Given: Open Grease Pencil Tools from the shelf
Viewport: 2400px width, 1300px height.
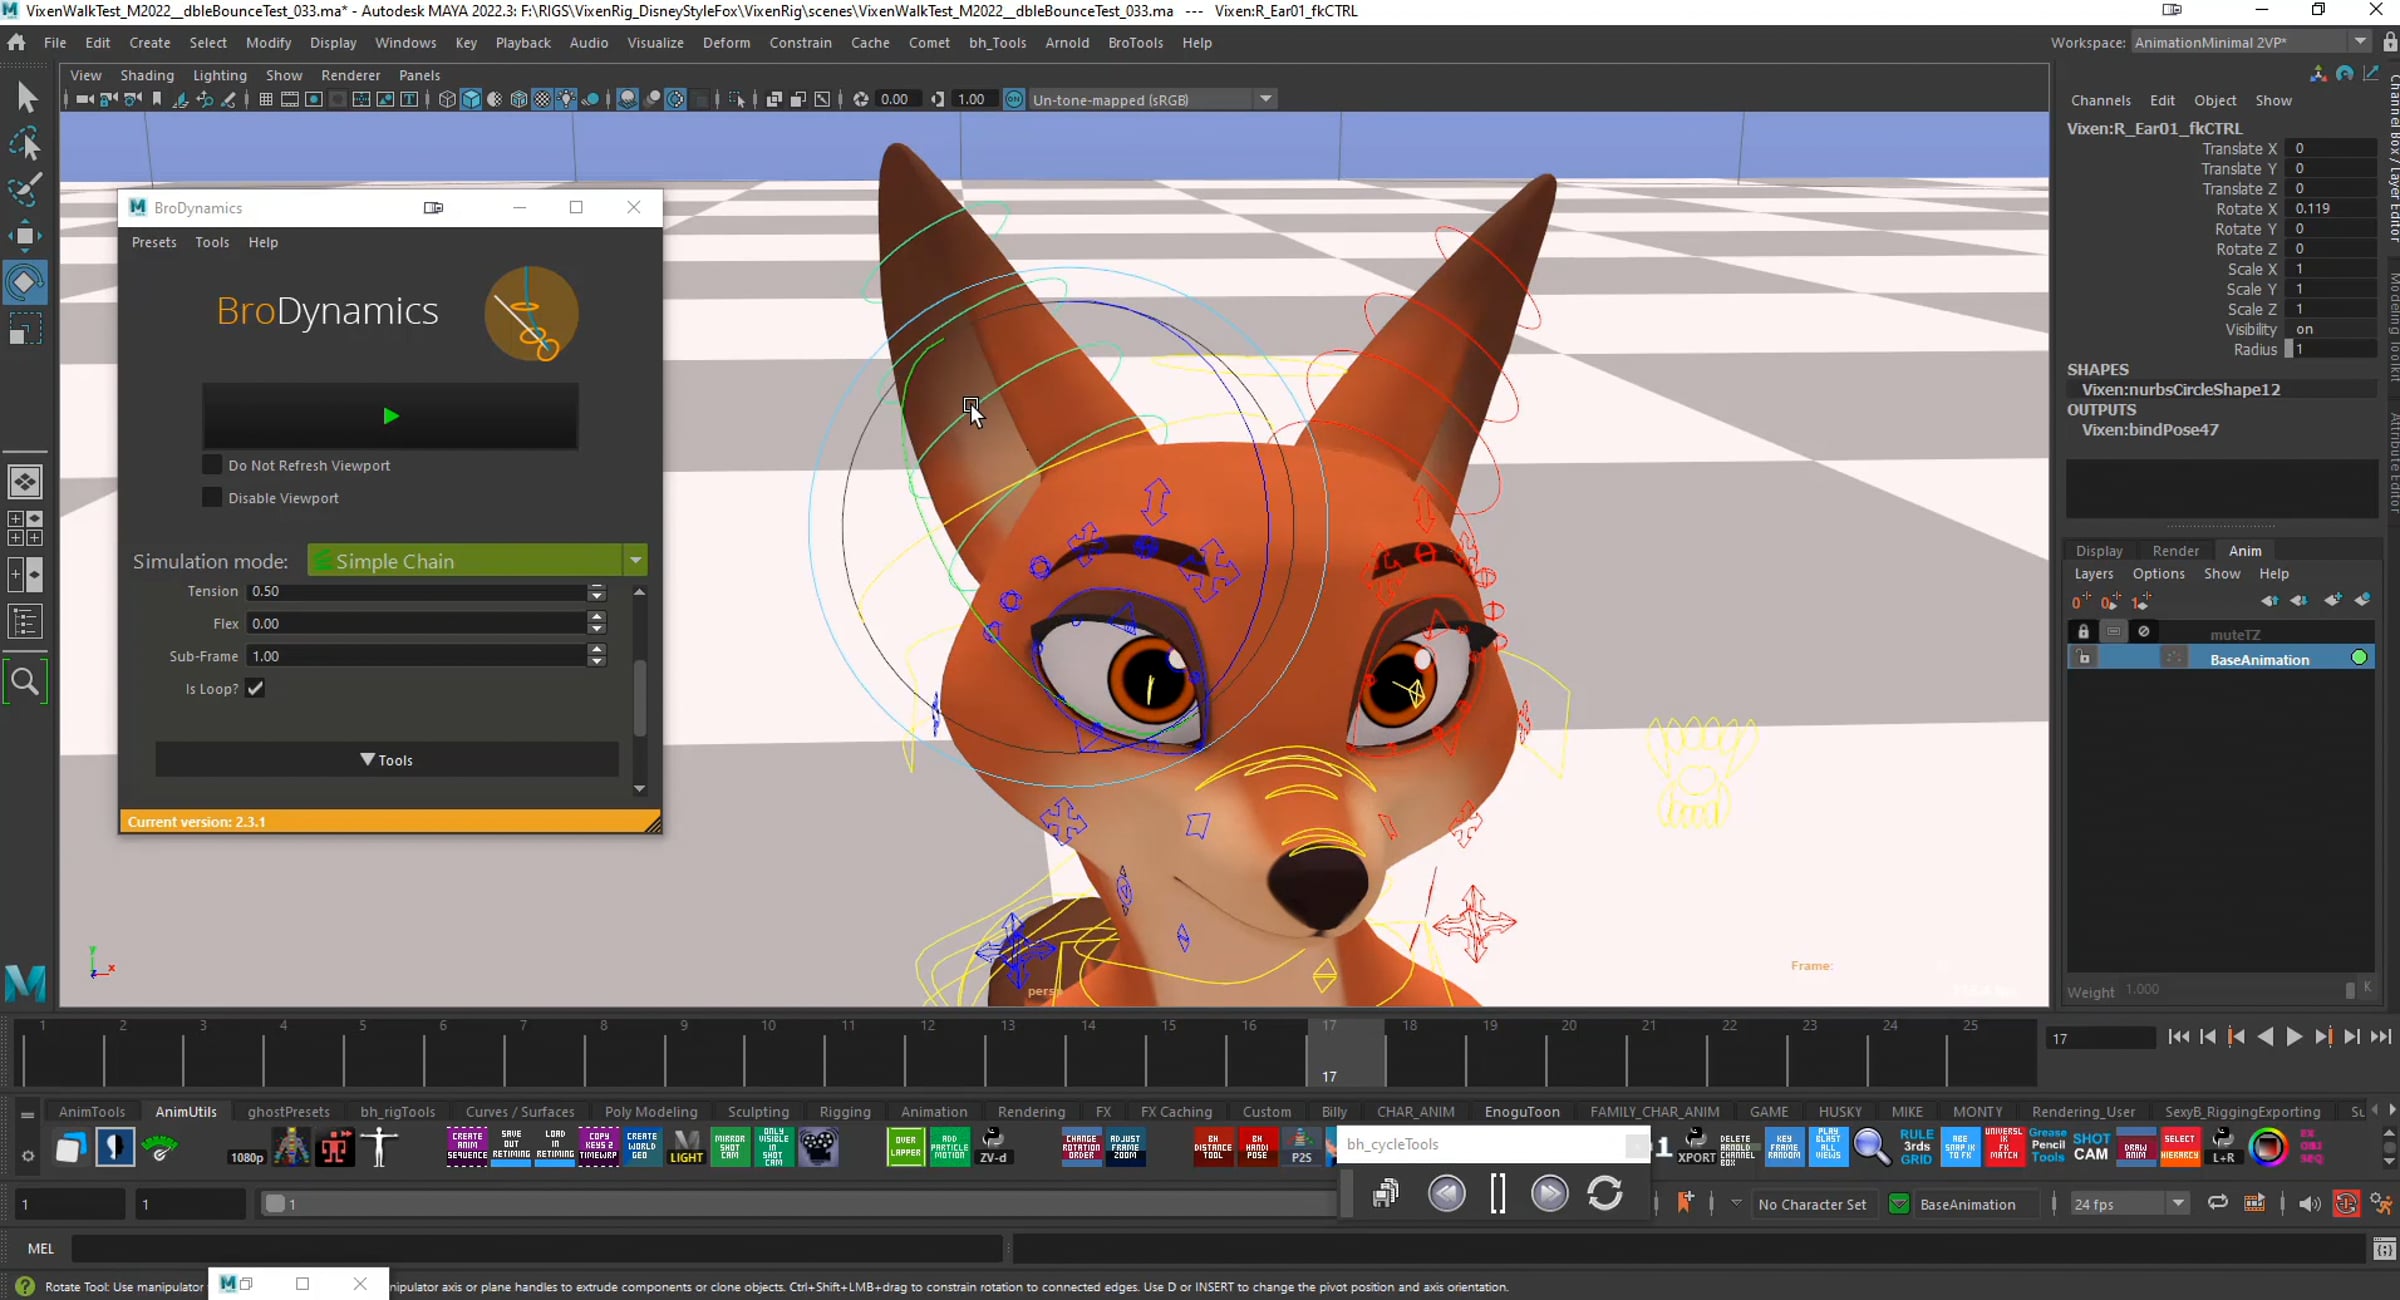Looking at the screenshot, I should tap(2048, 1147).
